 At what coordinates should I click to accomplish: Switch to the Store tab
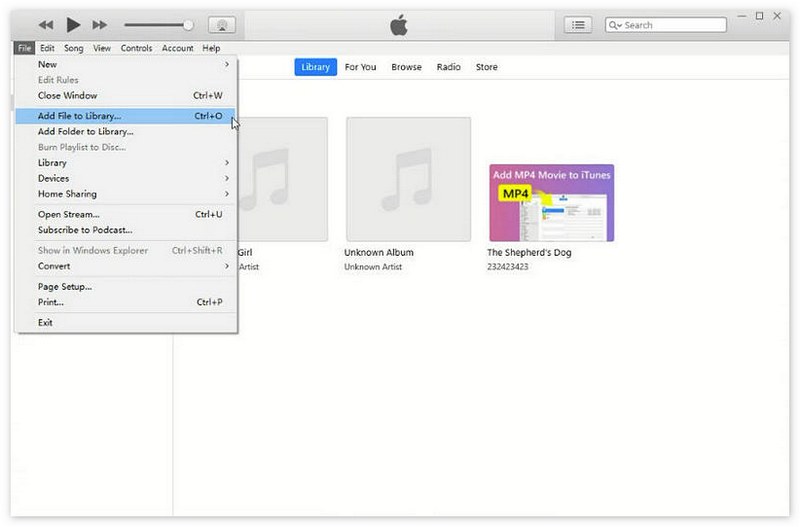pos(486,67)
